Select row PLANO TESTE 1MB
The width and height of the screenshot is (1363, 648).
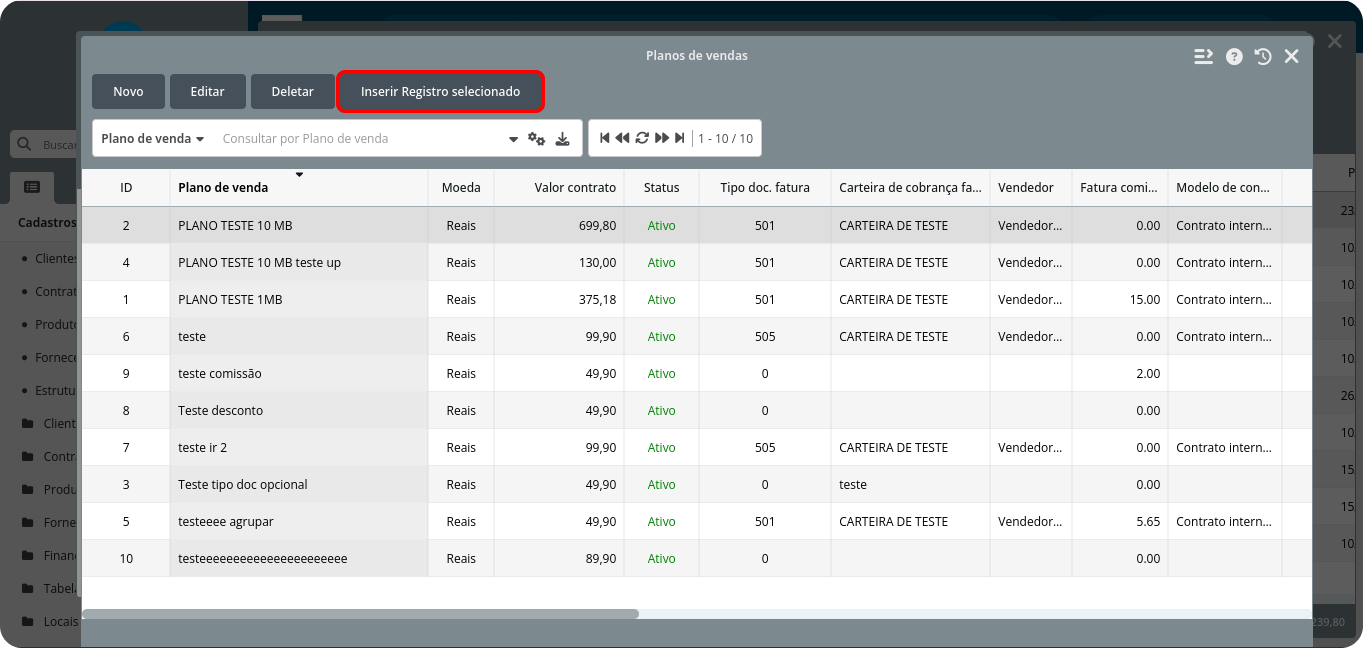click(696, 299)
